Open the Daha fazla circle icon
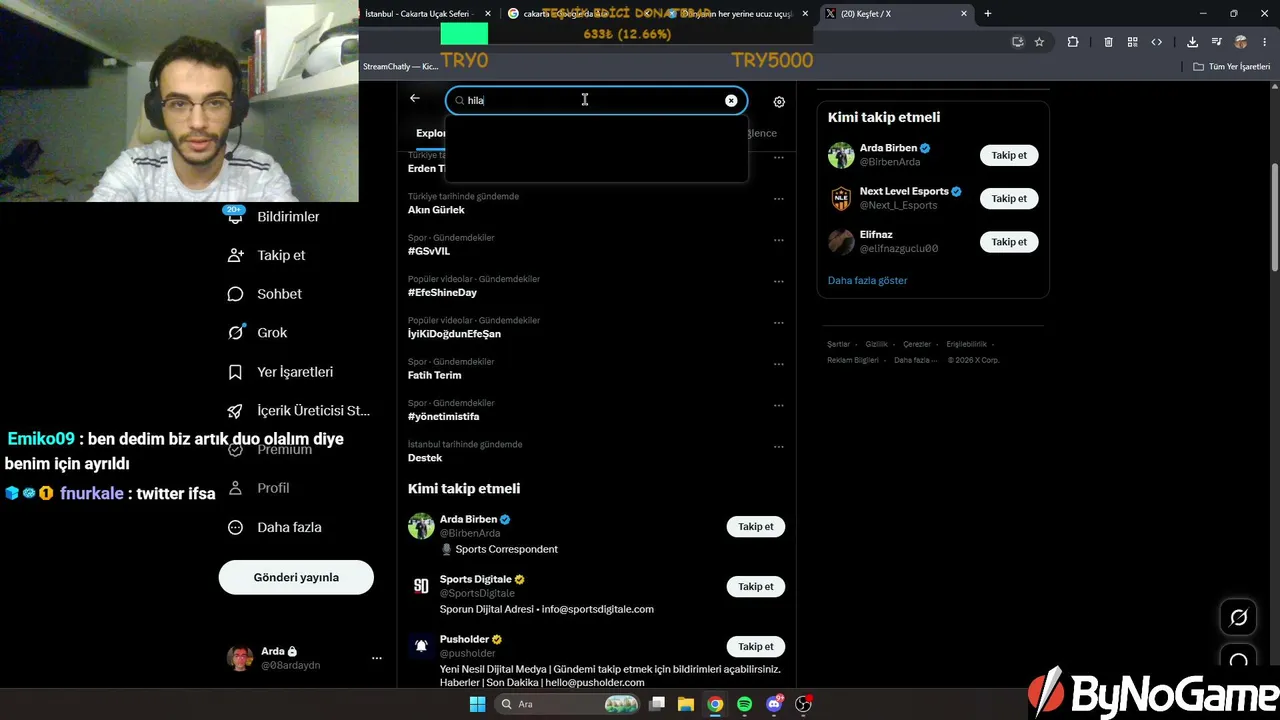The image size is (1280, 720). pyautogui.click(x=235, y=527)
